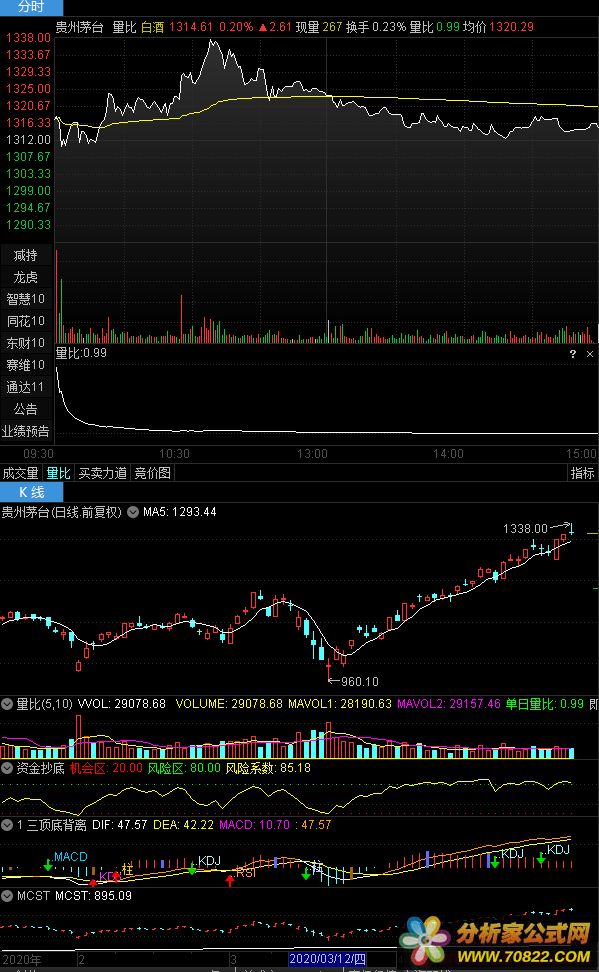Click the green arrow under the MACD signal label

tap(48, 864)
